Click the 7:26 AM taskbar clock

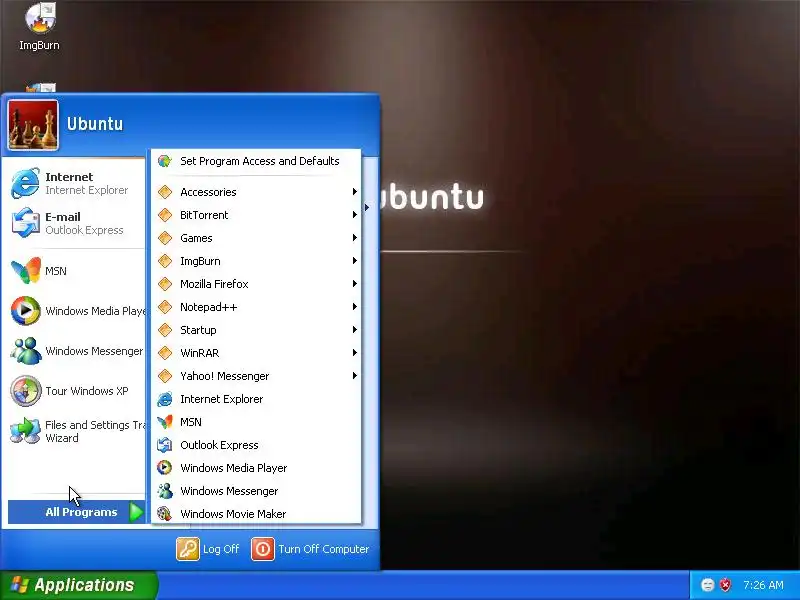click(763, 585)
